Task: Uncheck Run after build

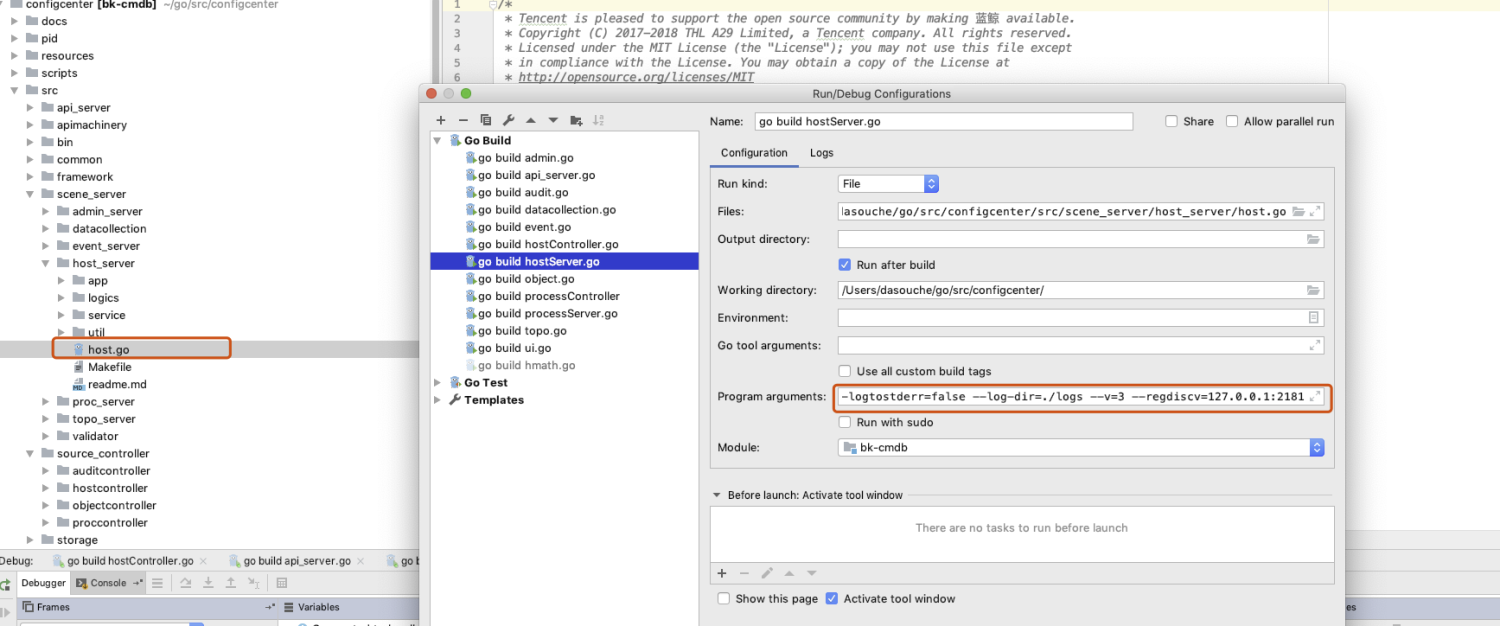Action: 845,265
